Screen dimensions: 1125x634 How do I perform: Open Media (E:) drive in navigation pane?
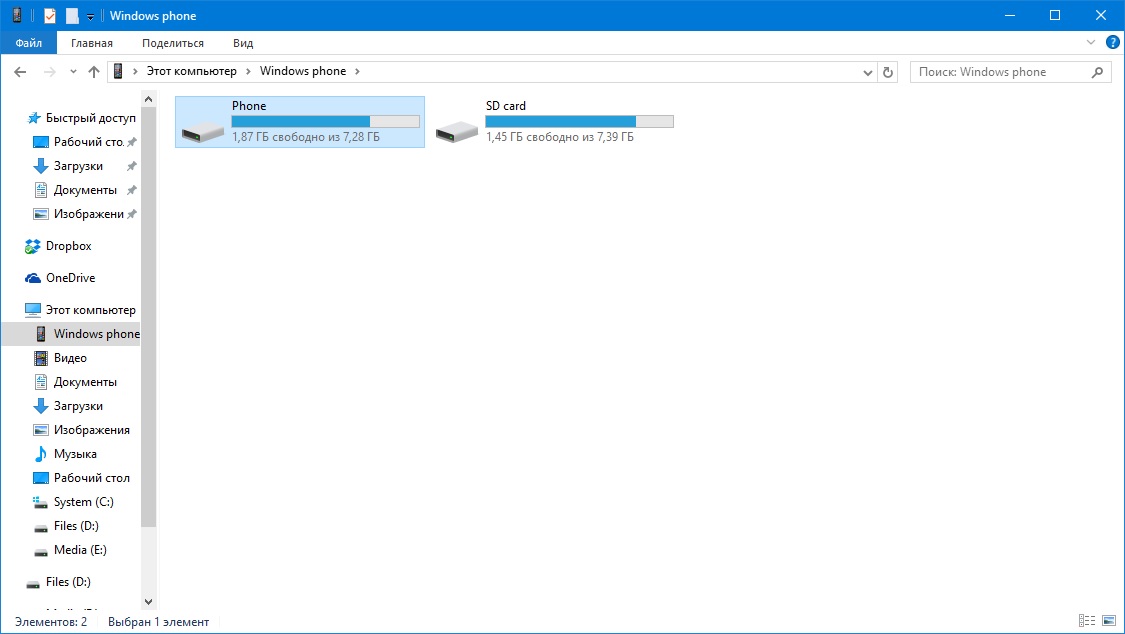80,550
